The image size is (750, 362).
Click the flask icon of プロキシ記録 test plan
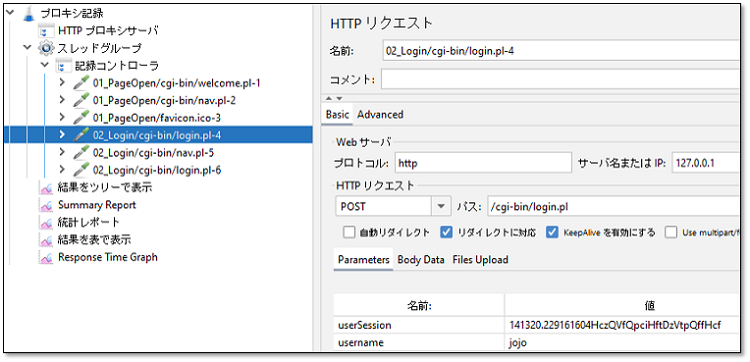coord(30,14)
